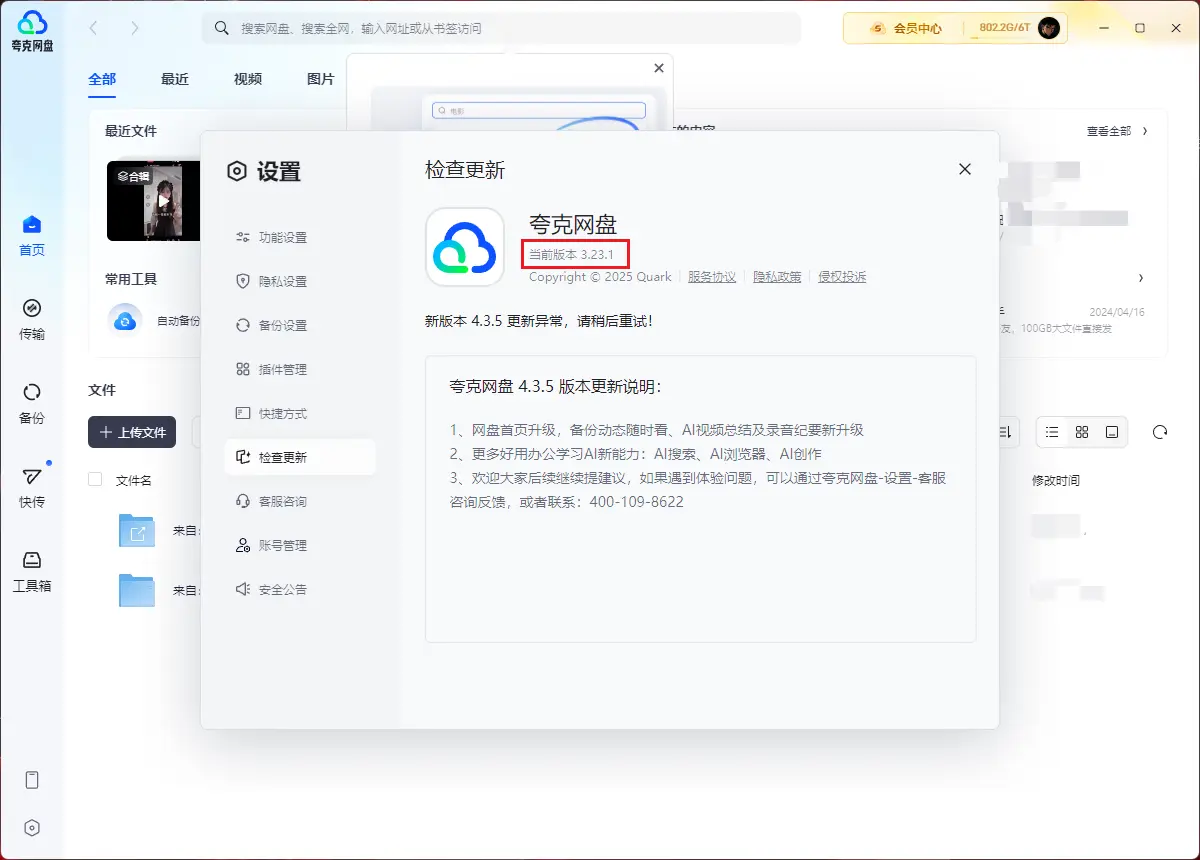Switch to the 视频 tab
Viewport: 1200px width, 860px height.
point(248,79)
